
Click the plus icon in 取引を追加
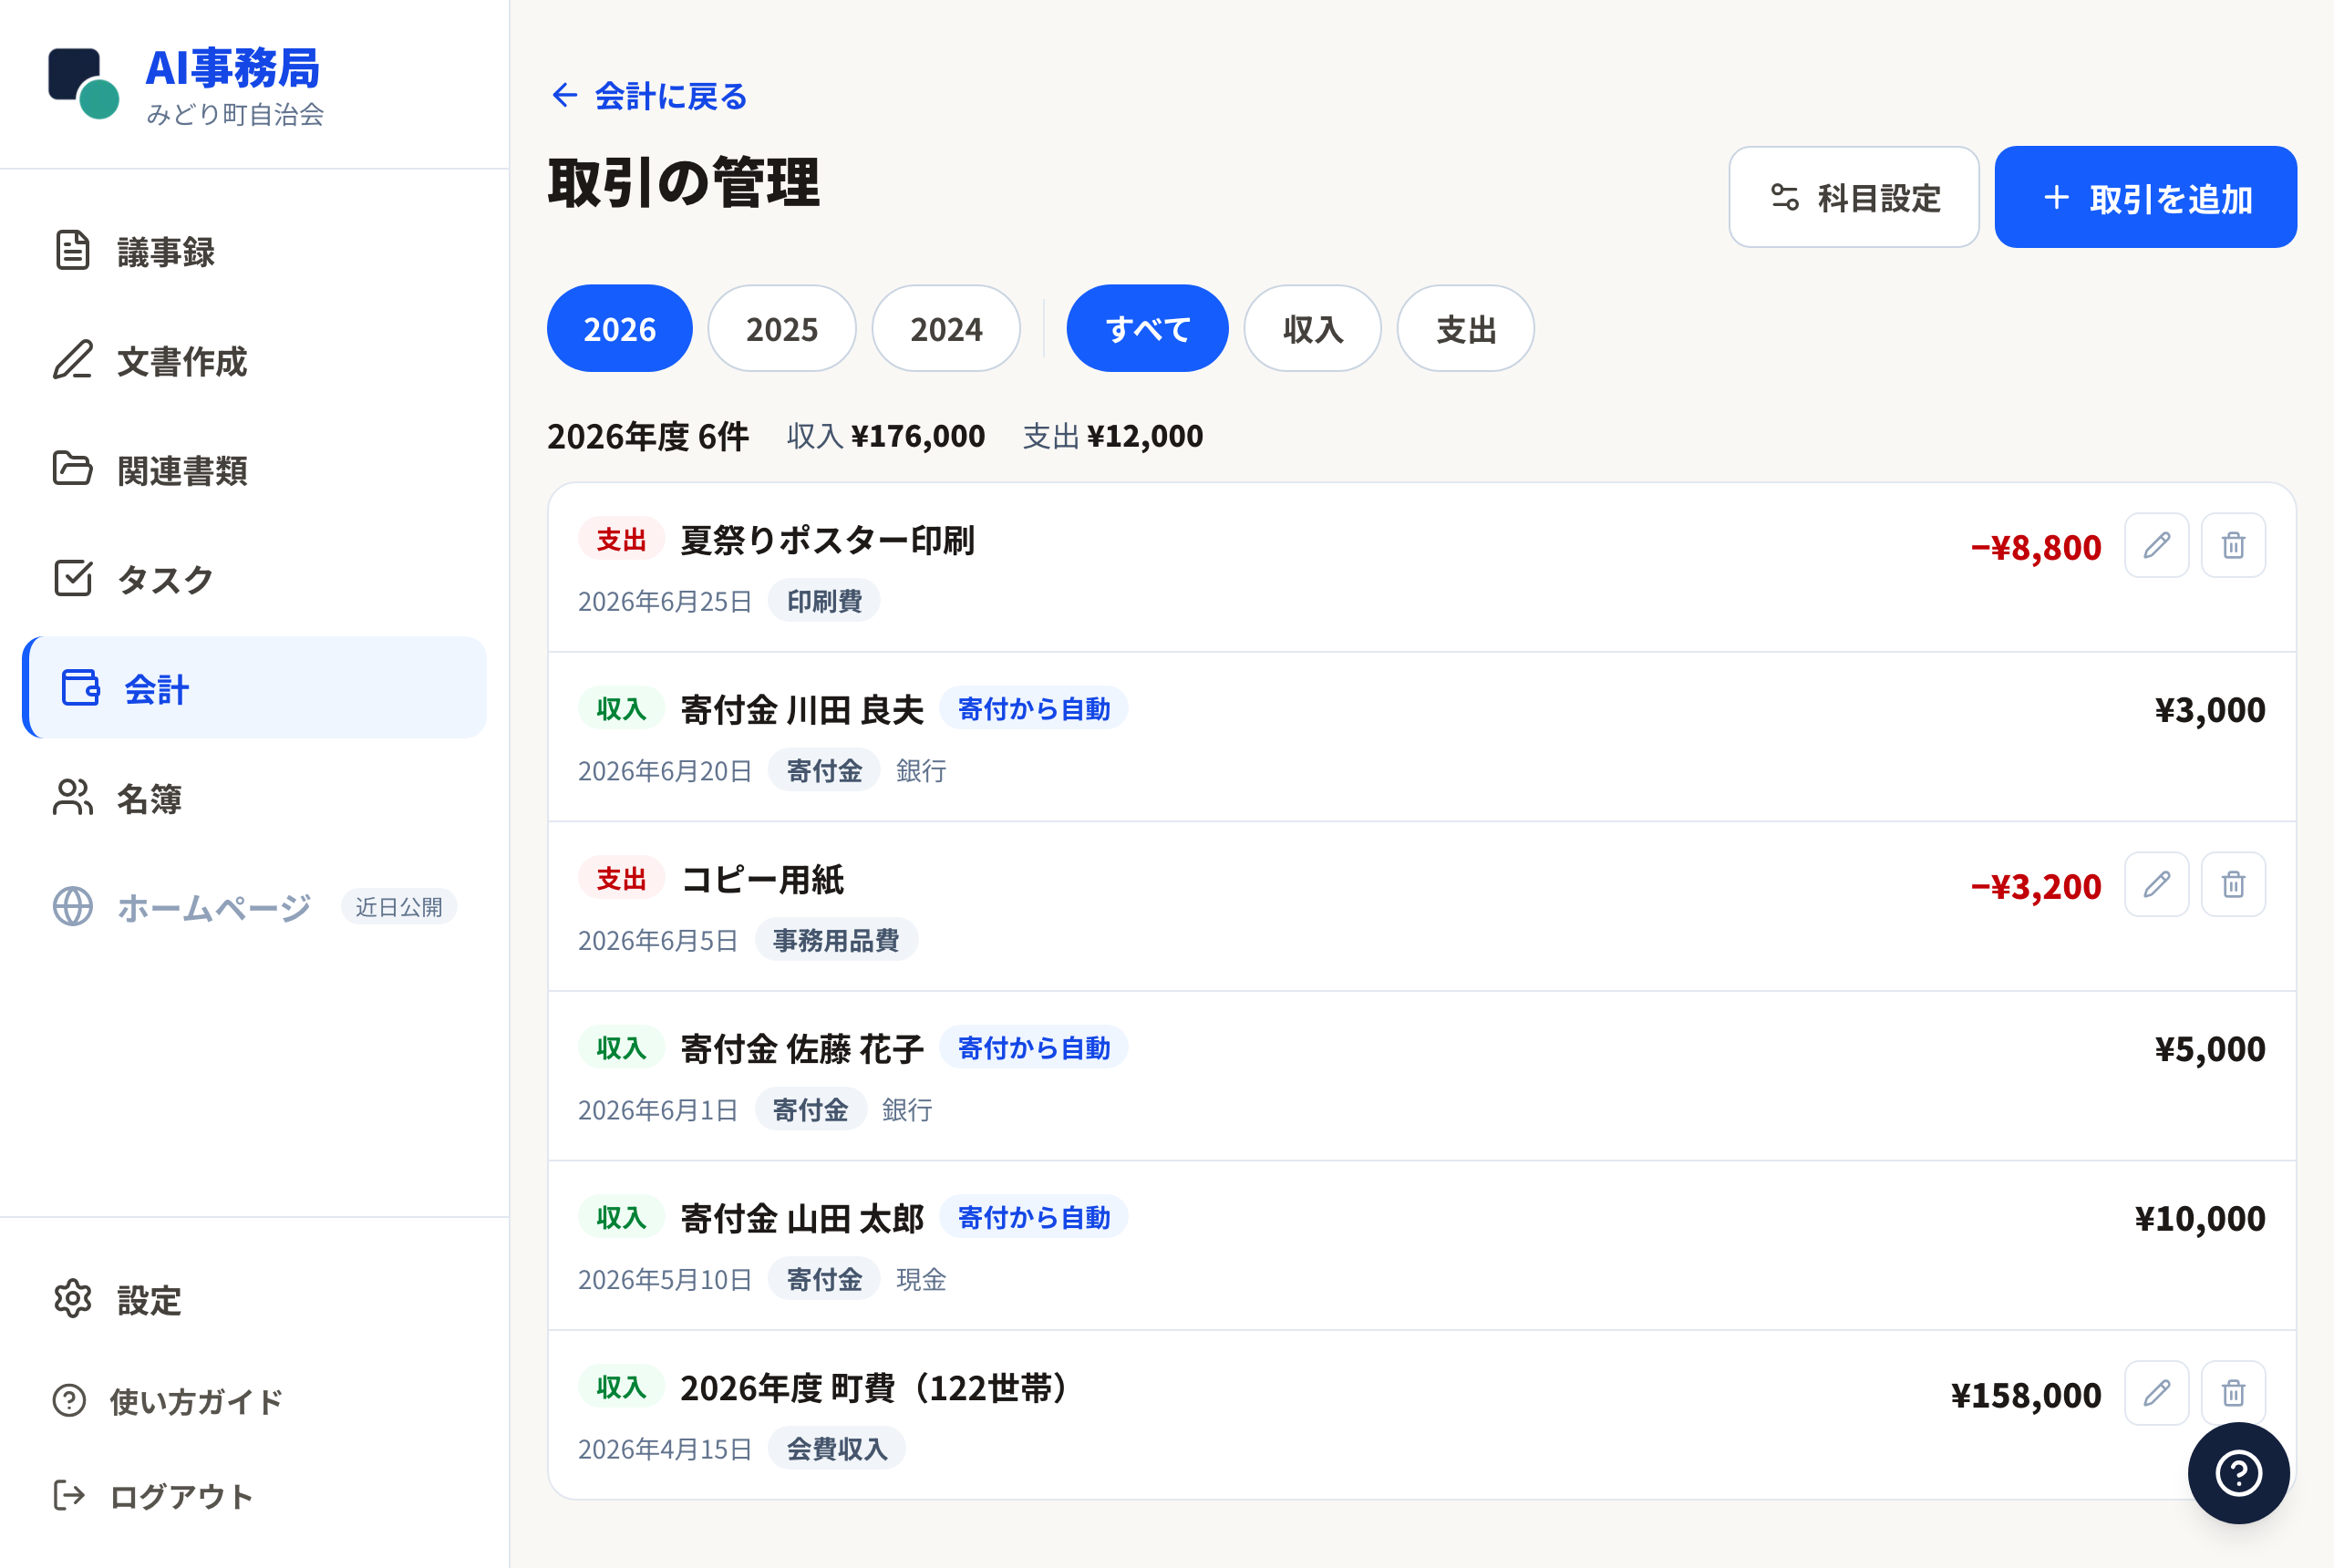pyautogui.click(x=2056, y=197)
